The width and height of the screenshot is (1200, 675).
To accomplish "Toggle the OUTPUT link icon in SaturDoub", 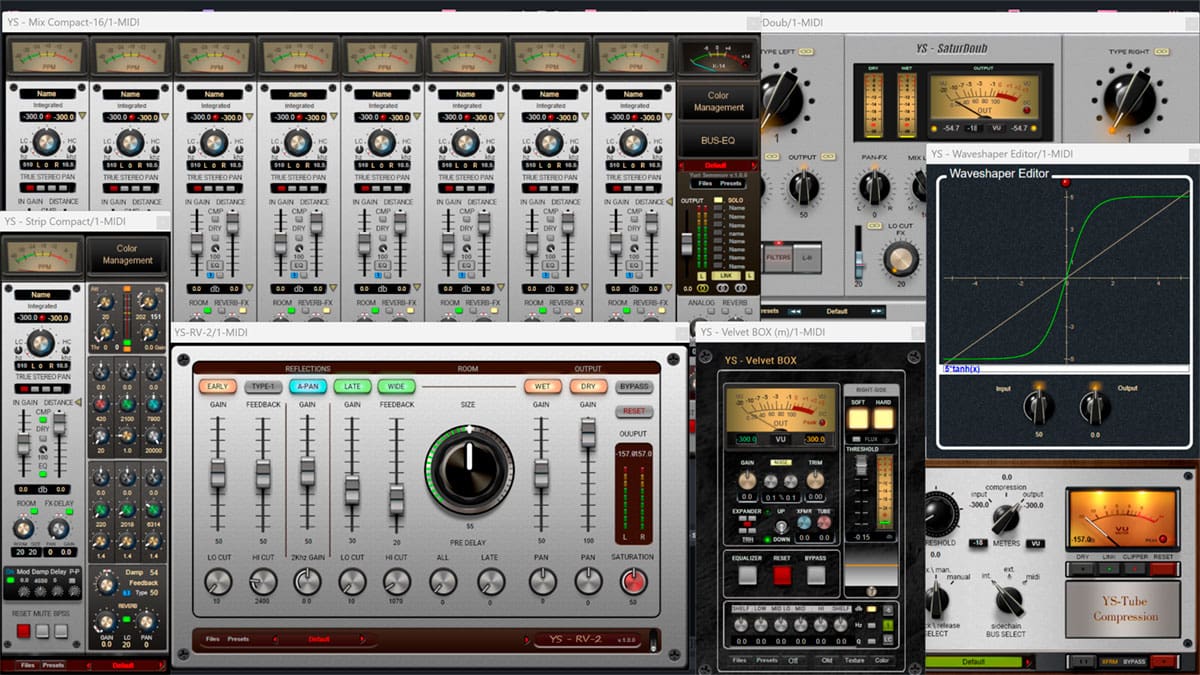I will click(x=827, y=157).
